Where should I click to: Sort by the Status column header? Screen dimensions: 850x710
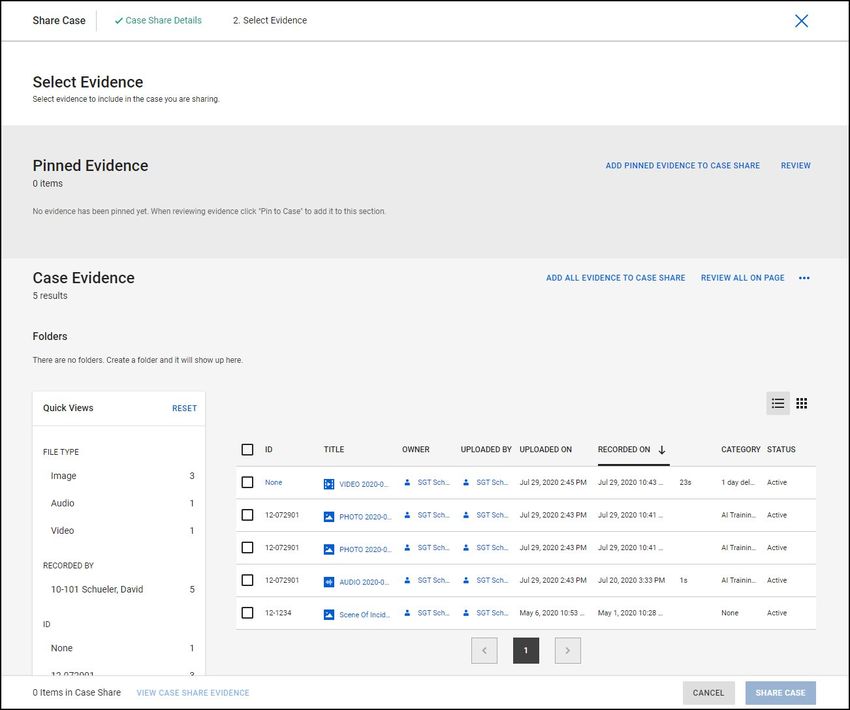coord(781,449)
